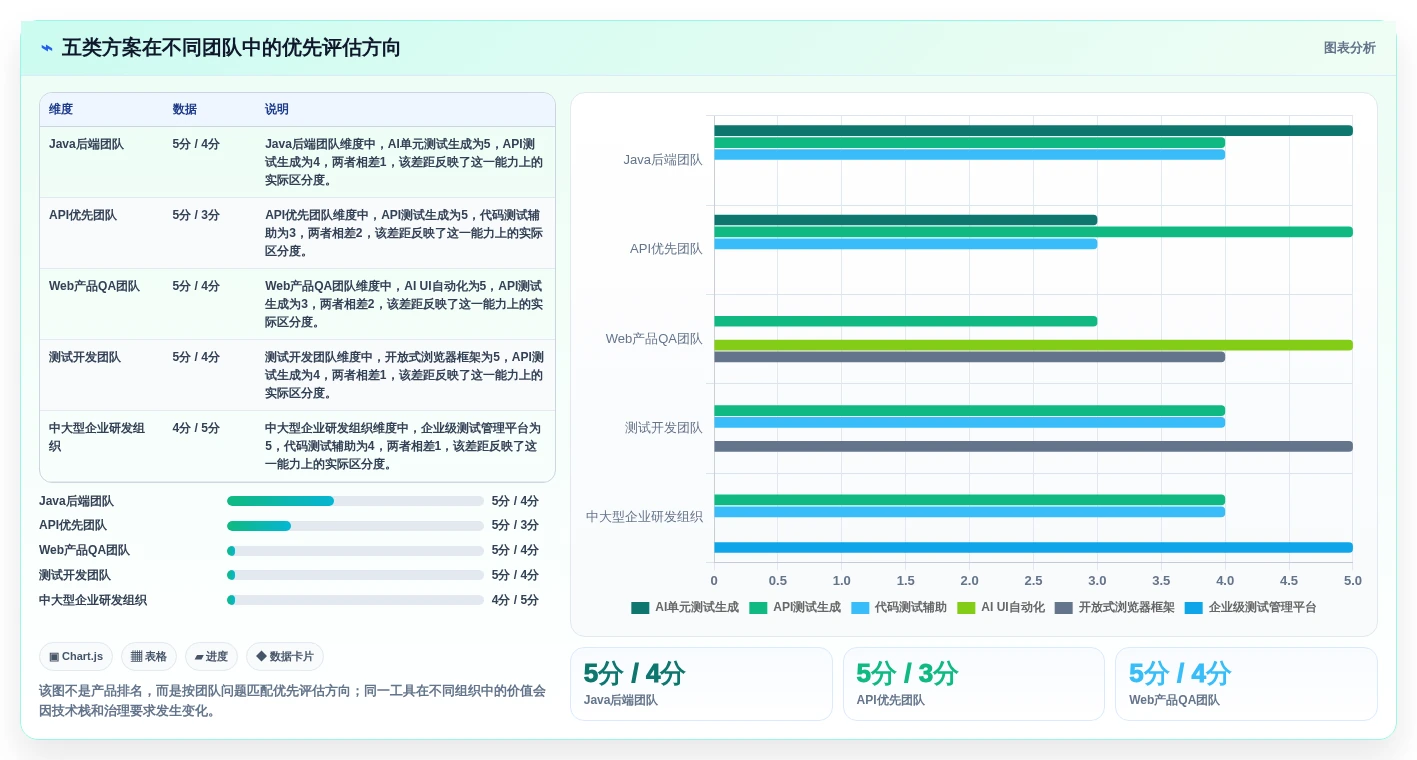1417x760 pixels.
Task: Toggle 企业级测试管理平台 legend item
Action: pyautogui.click(x=1251, y=607)
